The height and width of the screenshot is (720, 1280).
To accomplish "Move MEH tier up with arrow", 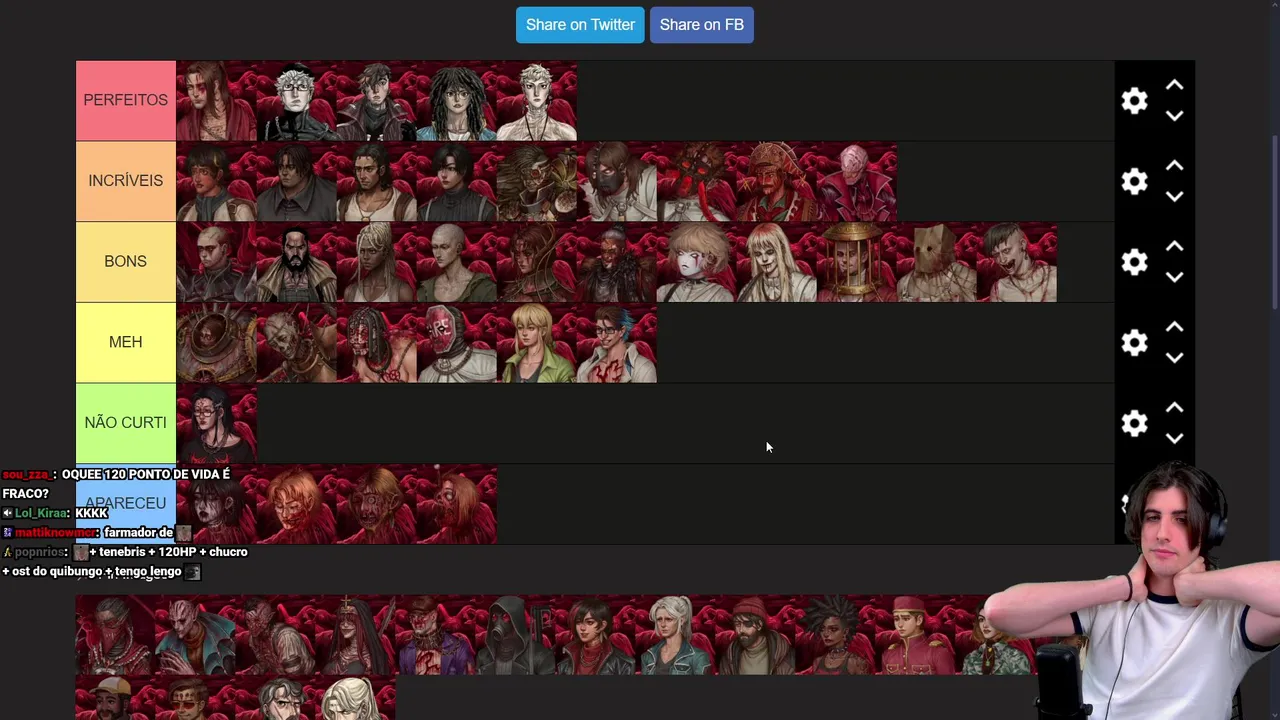I will coord(1175,327).
